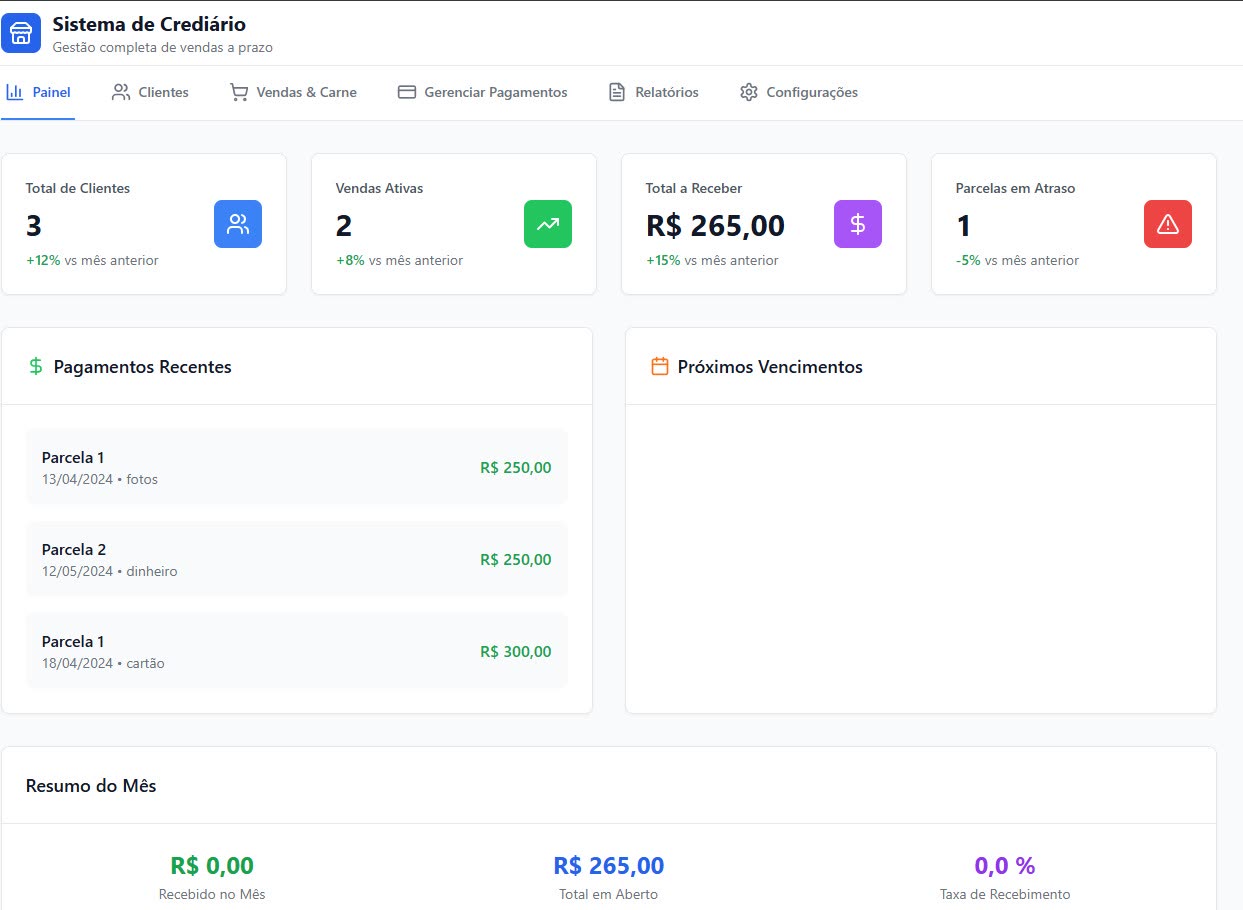Click the 'Recebido no Mês' label
Image resolution: width=1243 pixels, height=910 pixels.
click(x=212, y=894)
